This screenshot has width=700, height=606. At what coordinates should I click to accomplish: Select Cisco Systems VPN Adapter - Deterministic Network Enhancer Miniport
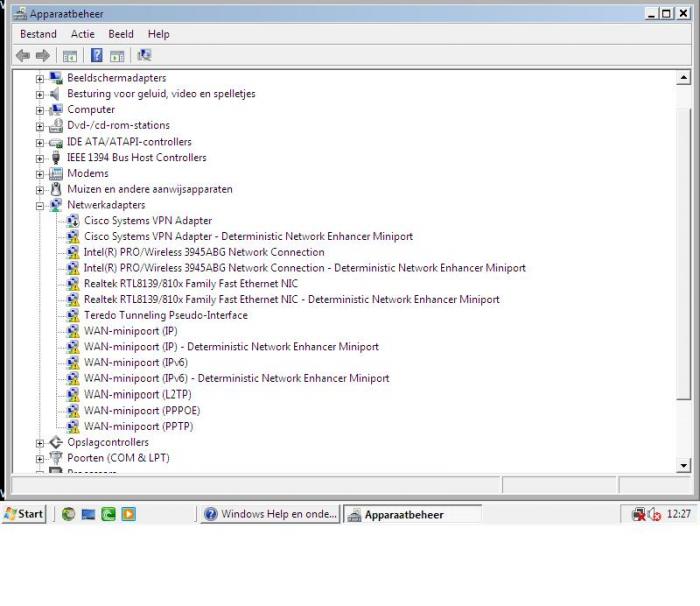tap(248, 236)
